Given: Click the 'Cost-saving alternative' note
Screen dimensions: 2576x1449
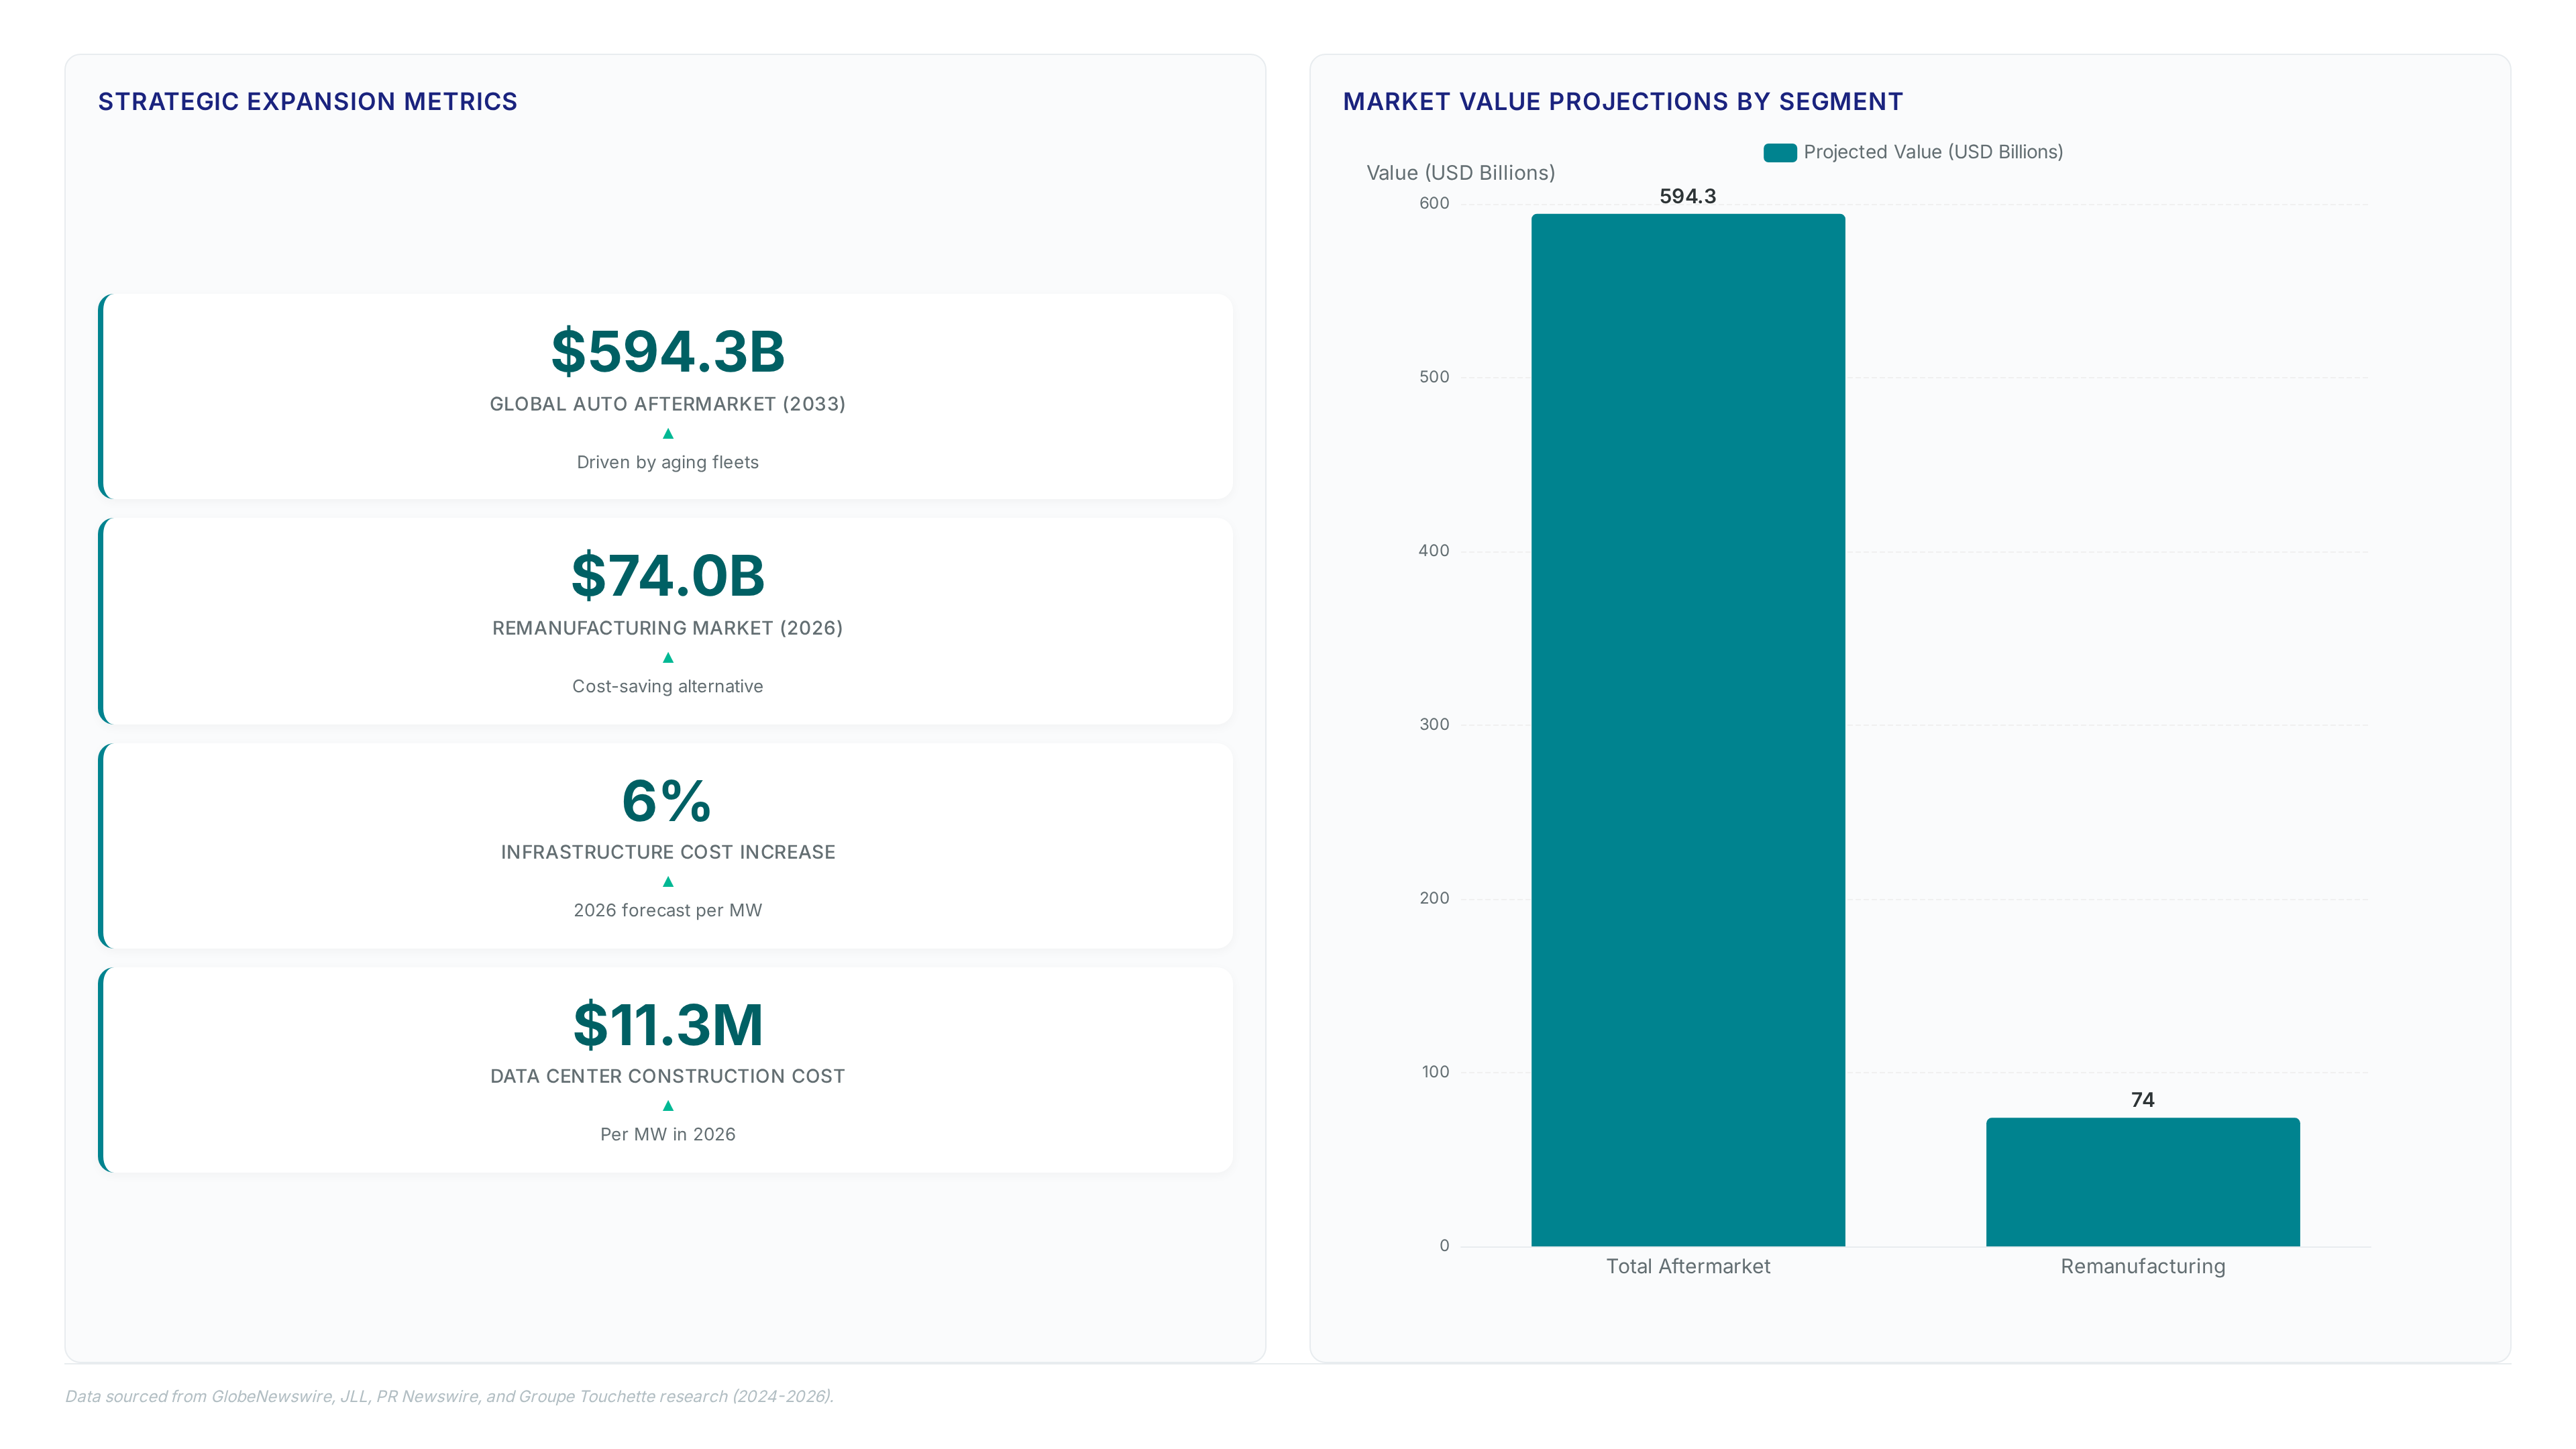Looking at the screenshot, I should [668, 686].
